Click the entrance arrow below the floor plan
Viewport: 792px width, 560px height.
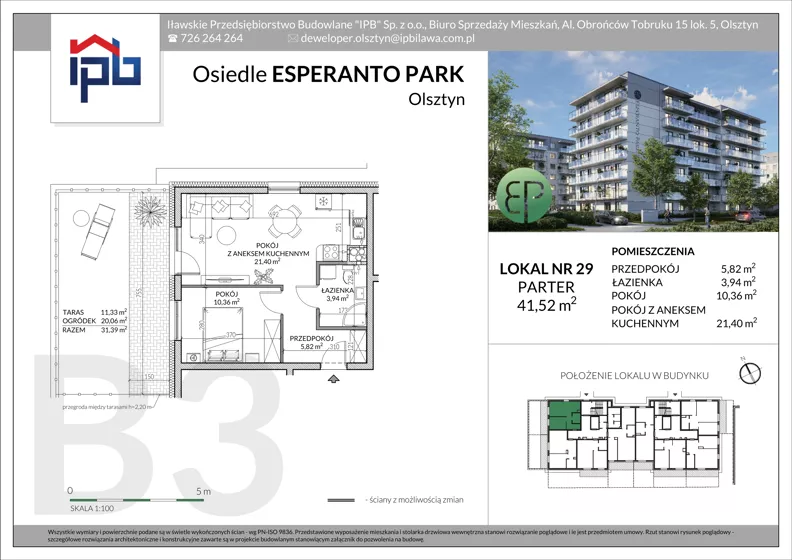coord(333,379)
